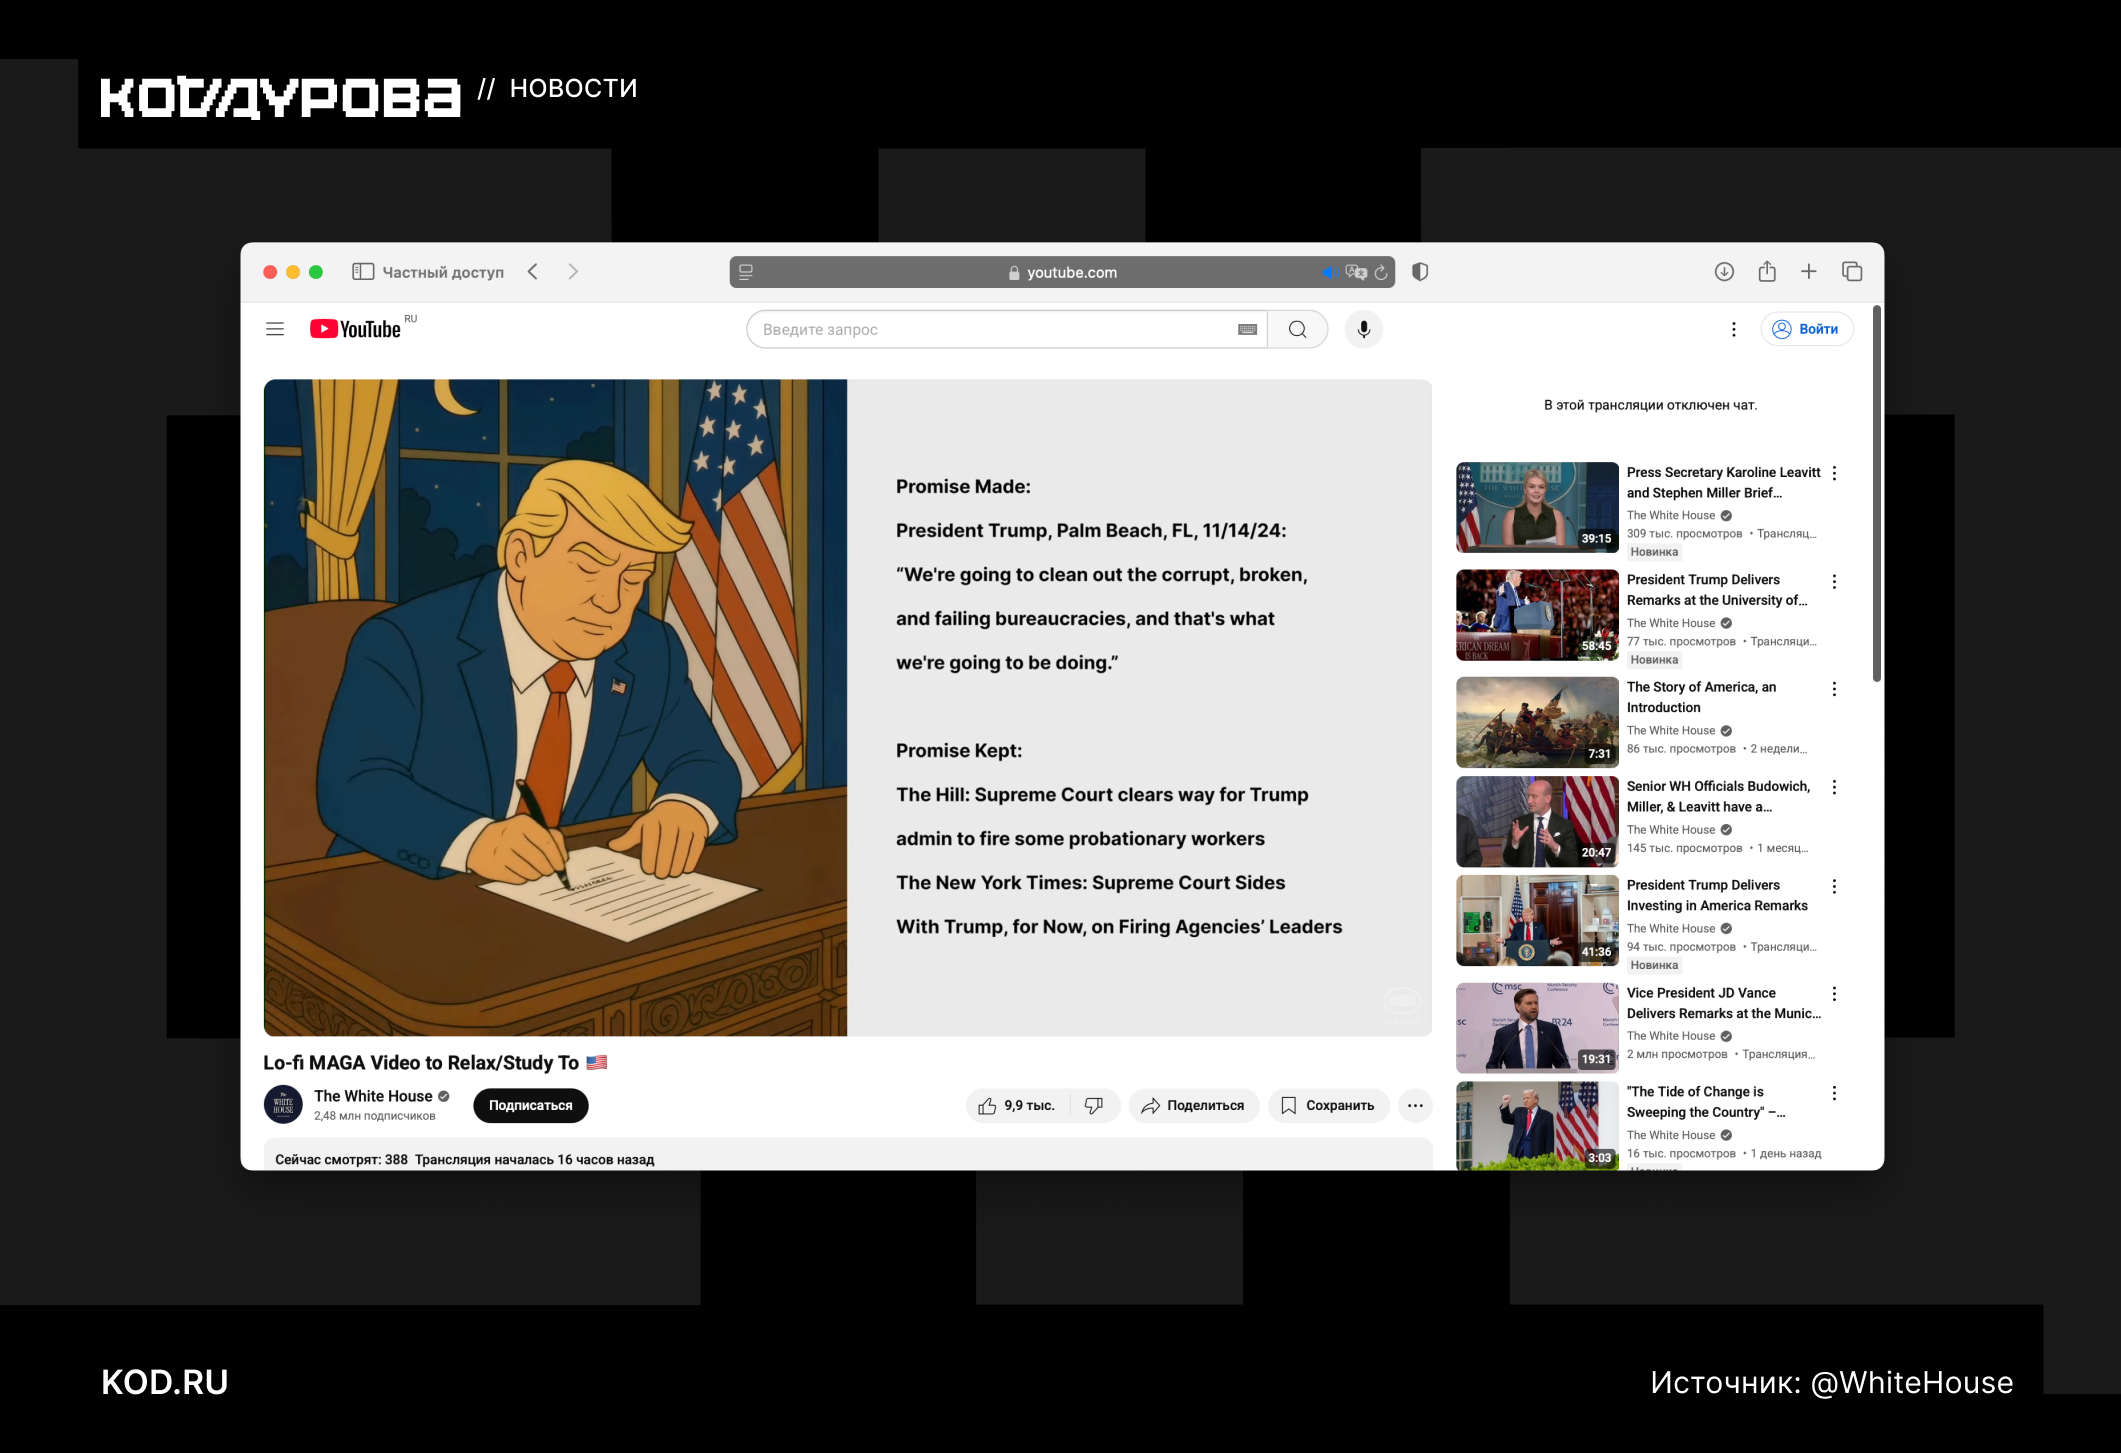The image size is (2121, 1453).
Task: Open the YouTube hamburger guide menu
Action: 275,329
